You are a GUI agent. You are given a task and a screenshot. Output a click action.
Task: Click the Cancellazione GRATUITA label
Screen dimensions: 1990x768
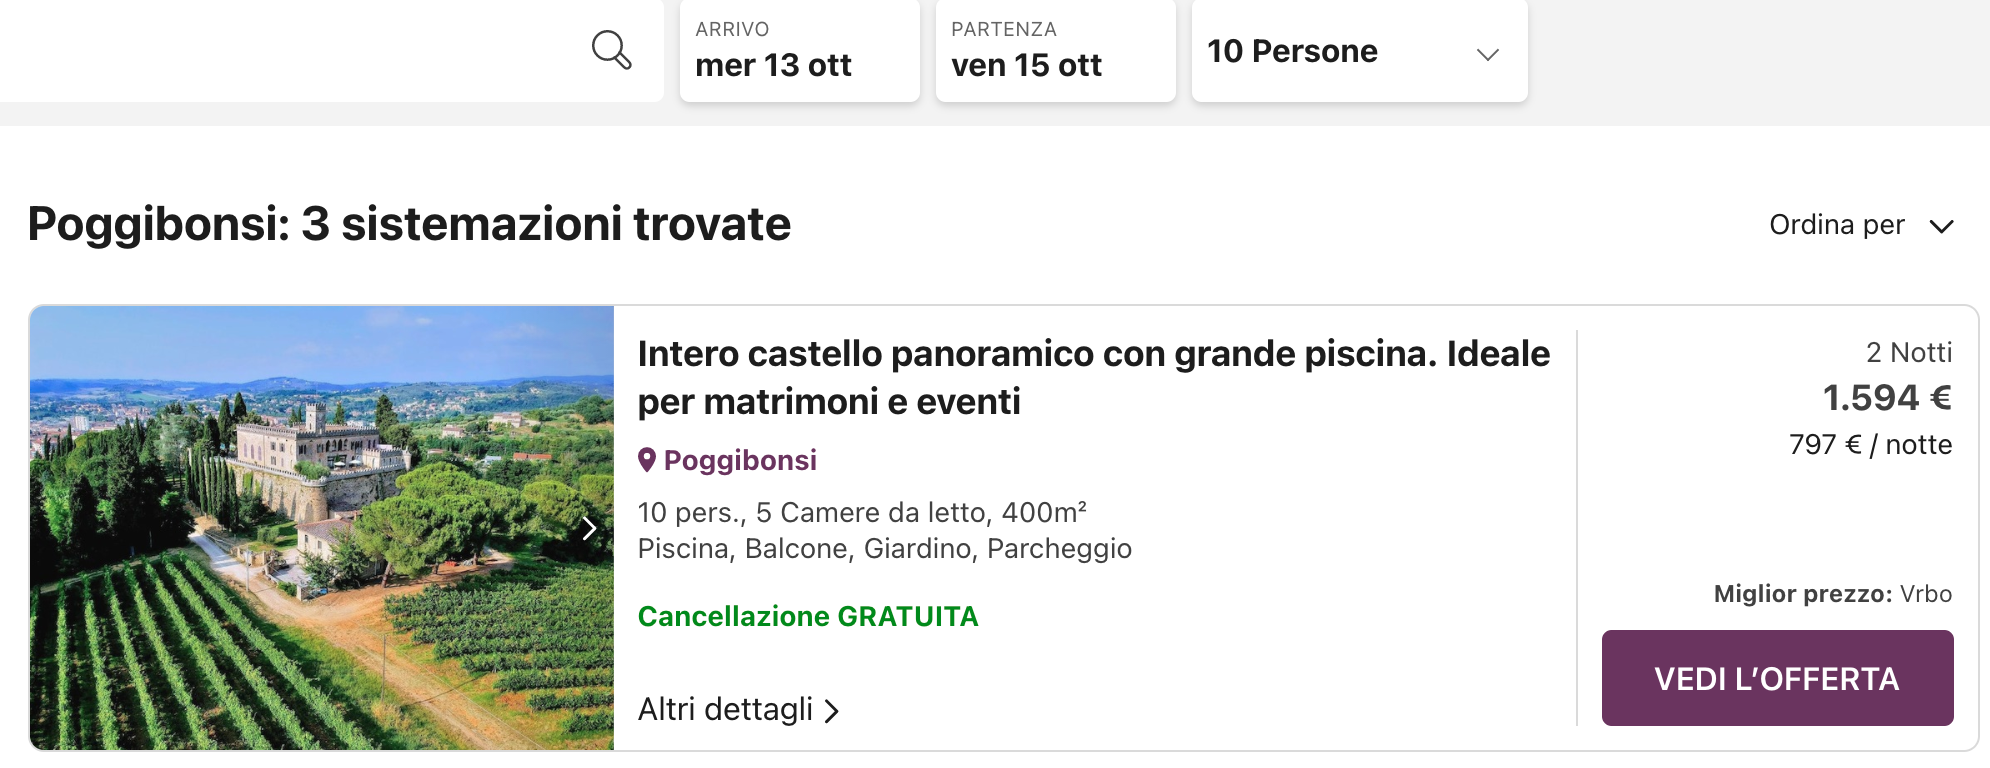808,616
